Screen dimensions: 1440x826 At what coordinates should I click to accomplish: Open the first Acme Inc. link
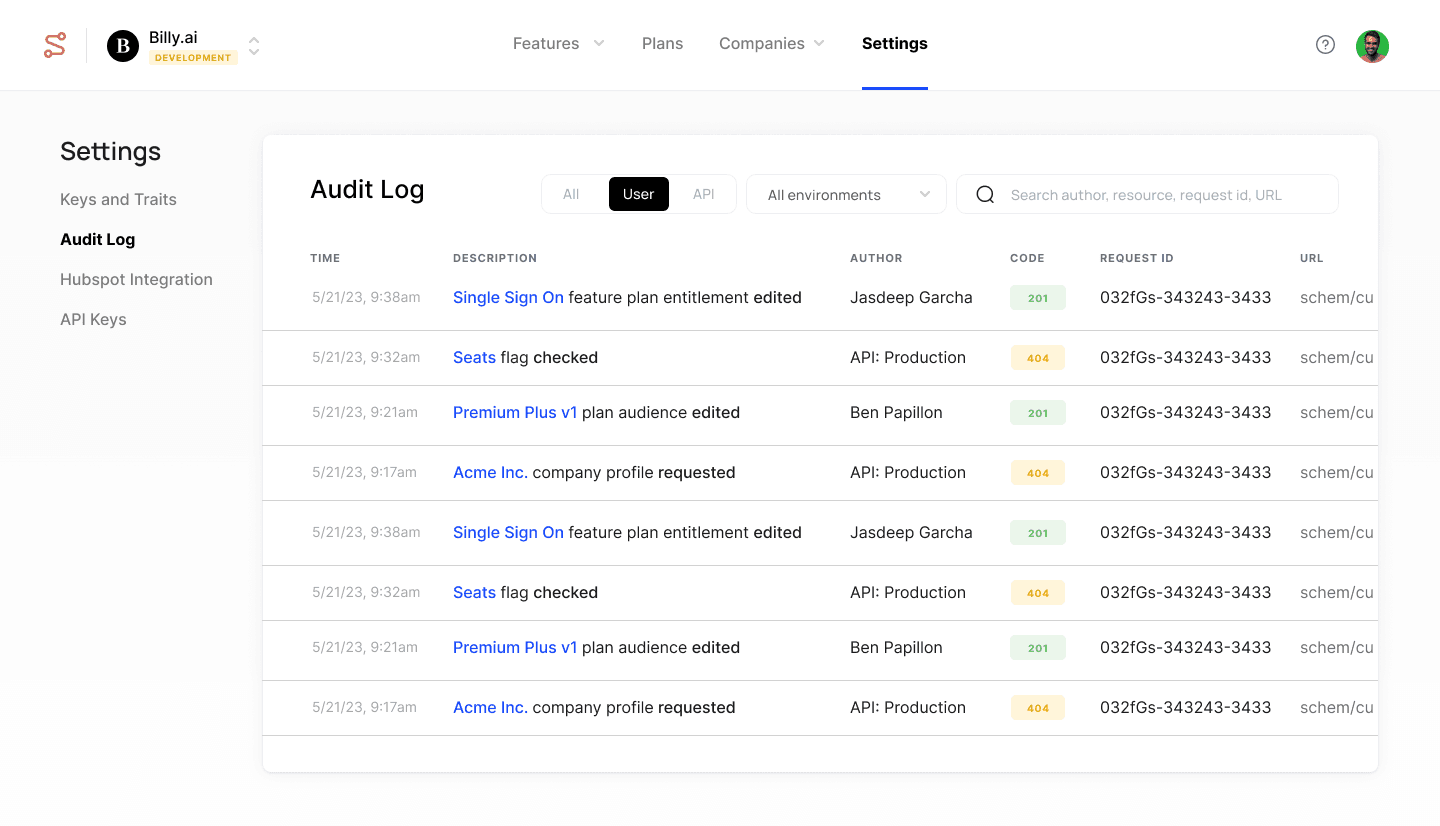point(490,473)
